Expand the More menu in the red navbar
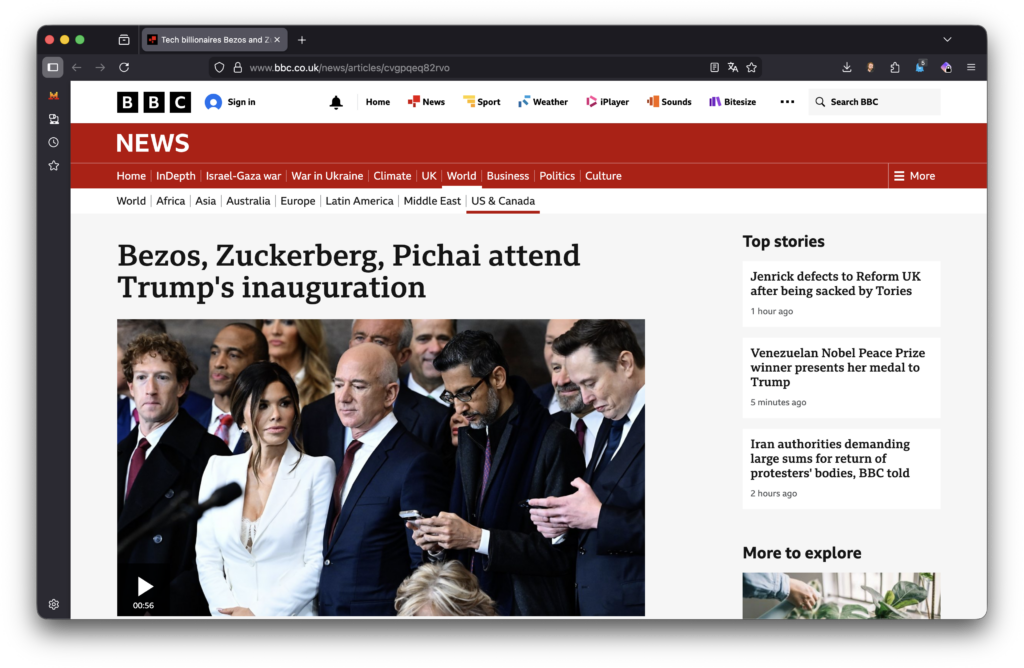The width and height of the screenshot is (1024, 668). (914, 175)
